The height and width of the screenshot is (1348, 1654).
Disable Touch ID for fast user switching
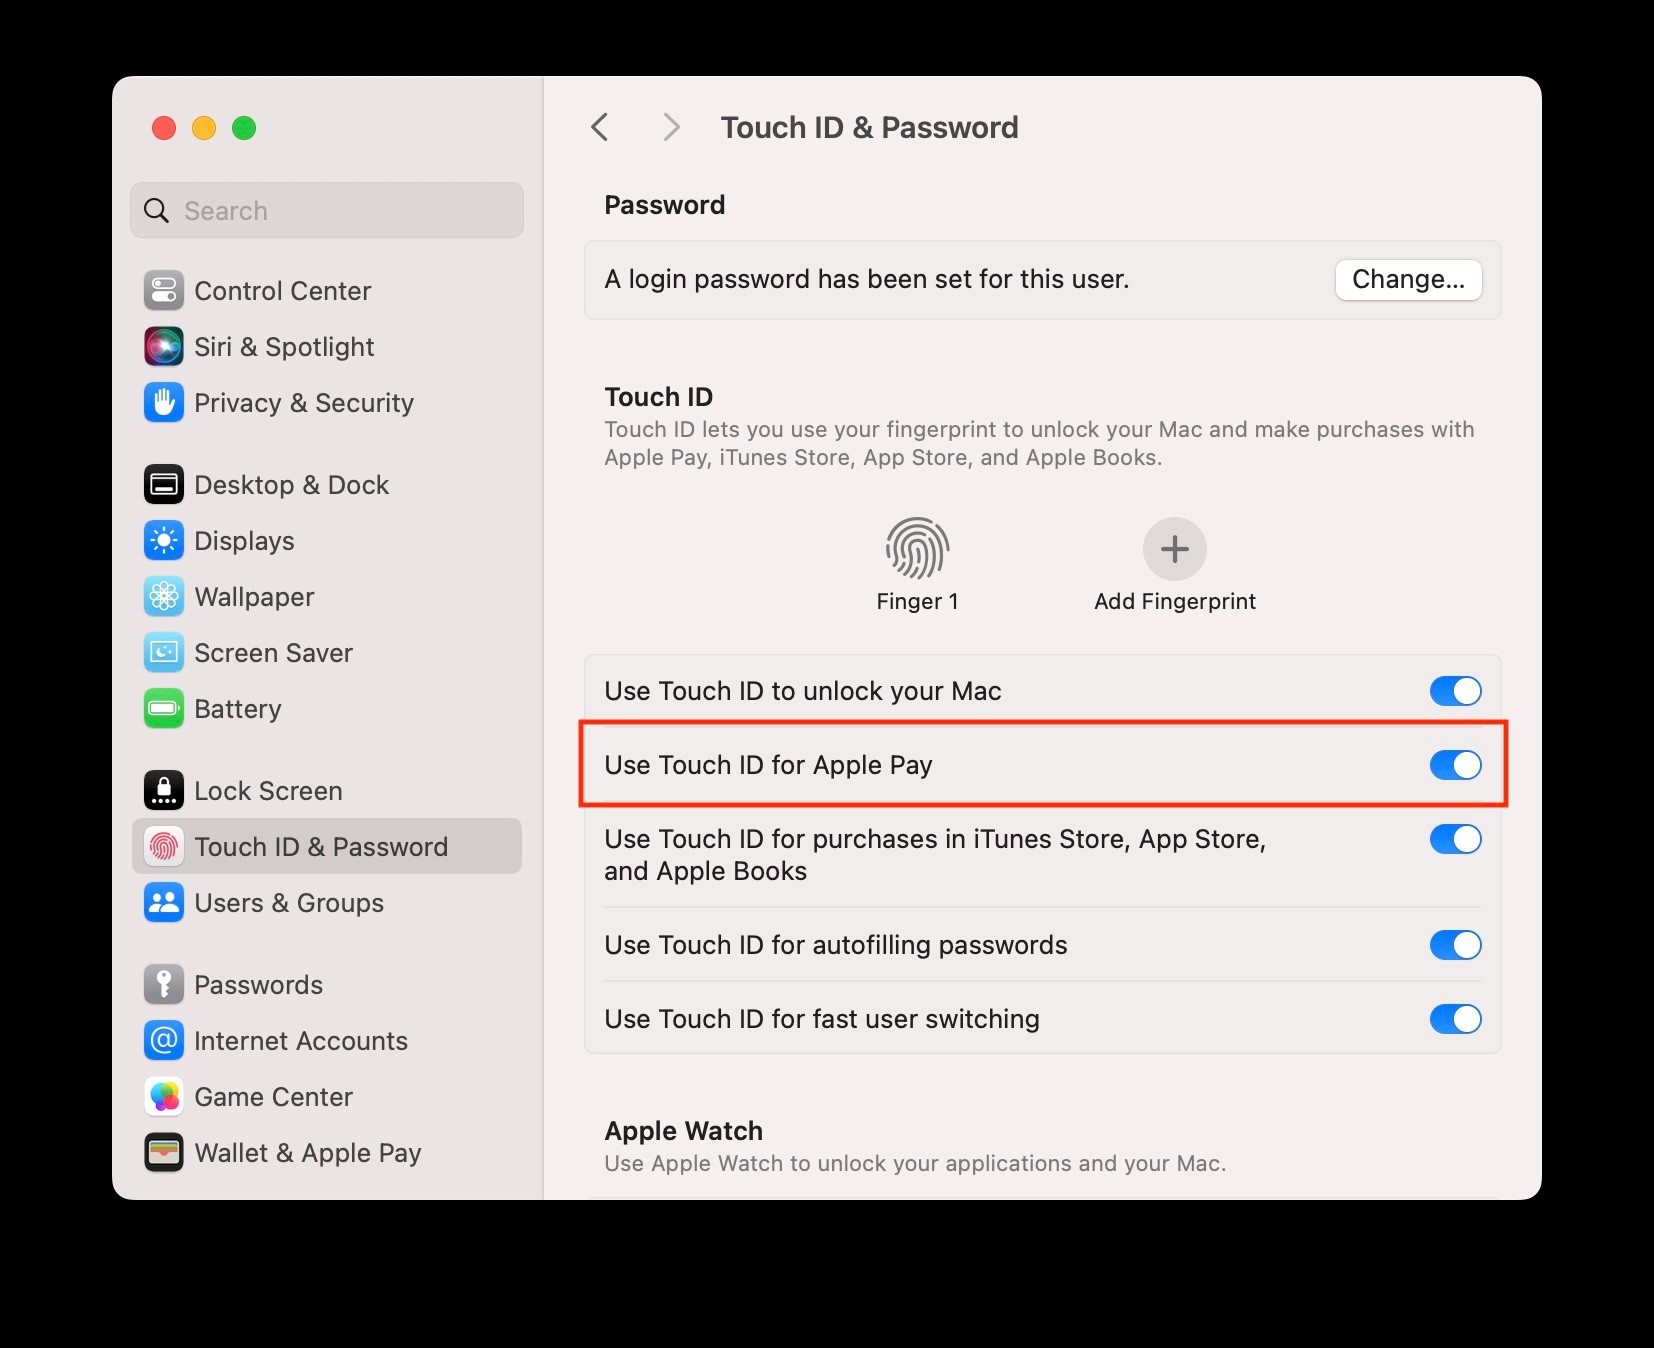[x=1456, y=1019]
